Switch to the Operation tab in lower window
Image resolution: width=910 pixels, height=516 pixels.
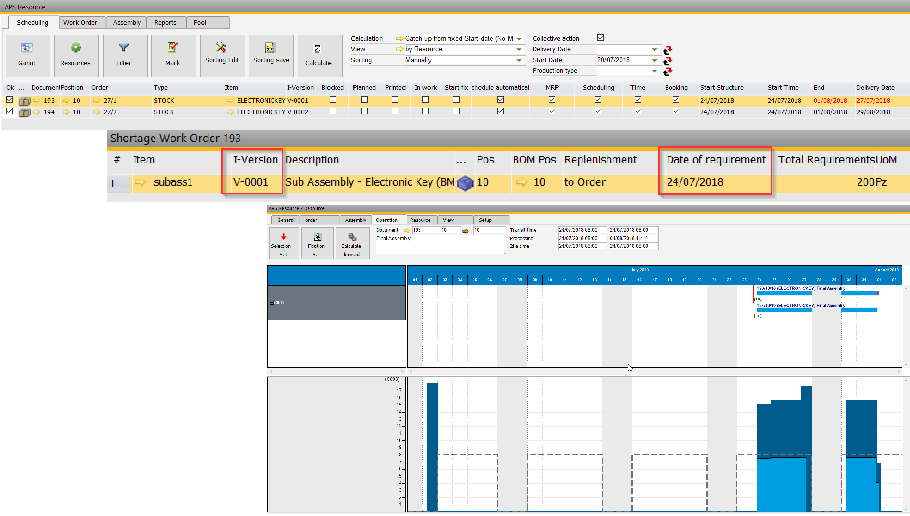[x=387, y=220]
